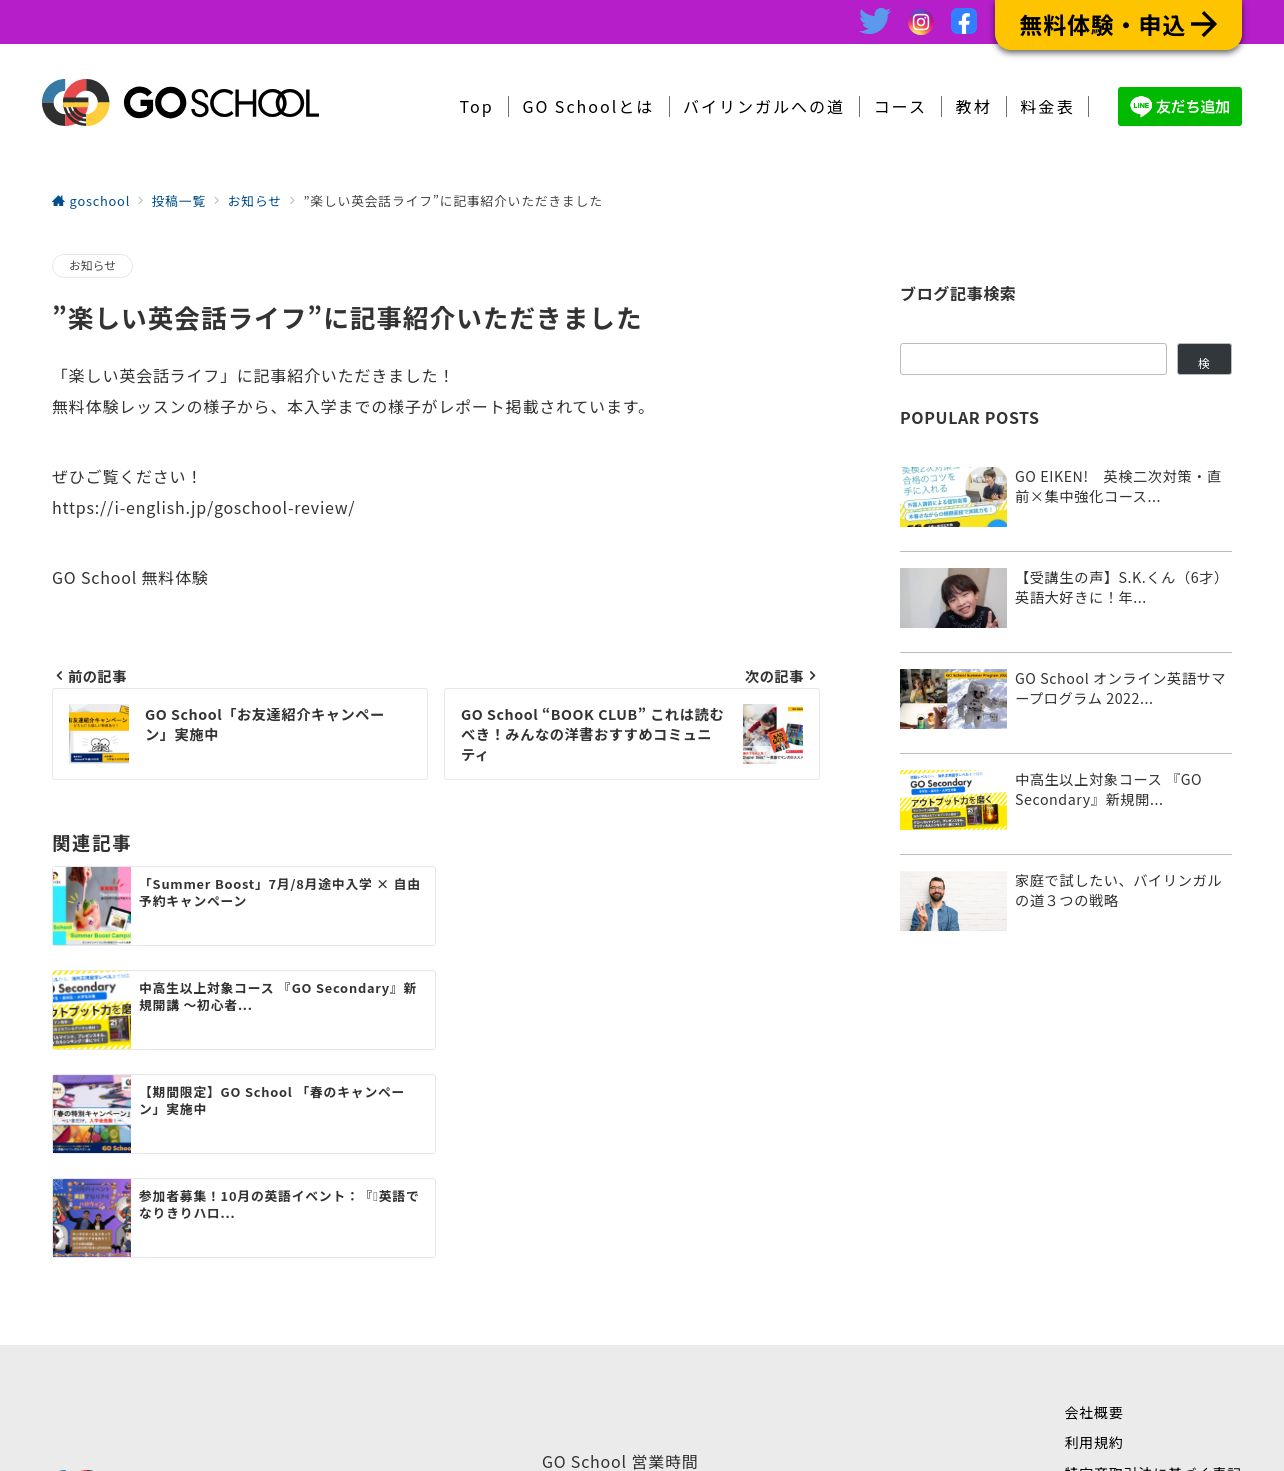Open the 投稿一覧 breadcrumb link
The image size is (1284, 1471).
click(178, 201)
